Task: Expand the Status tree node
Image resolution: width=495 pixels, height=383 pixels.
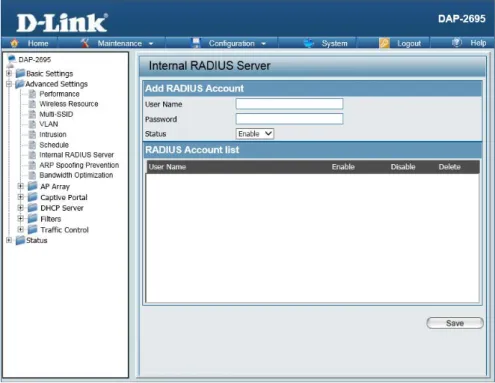Action: [9, 240]
